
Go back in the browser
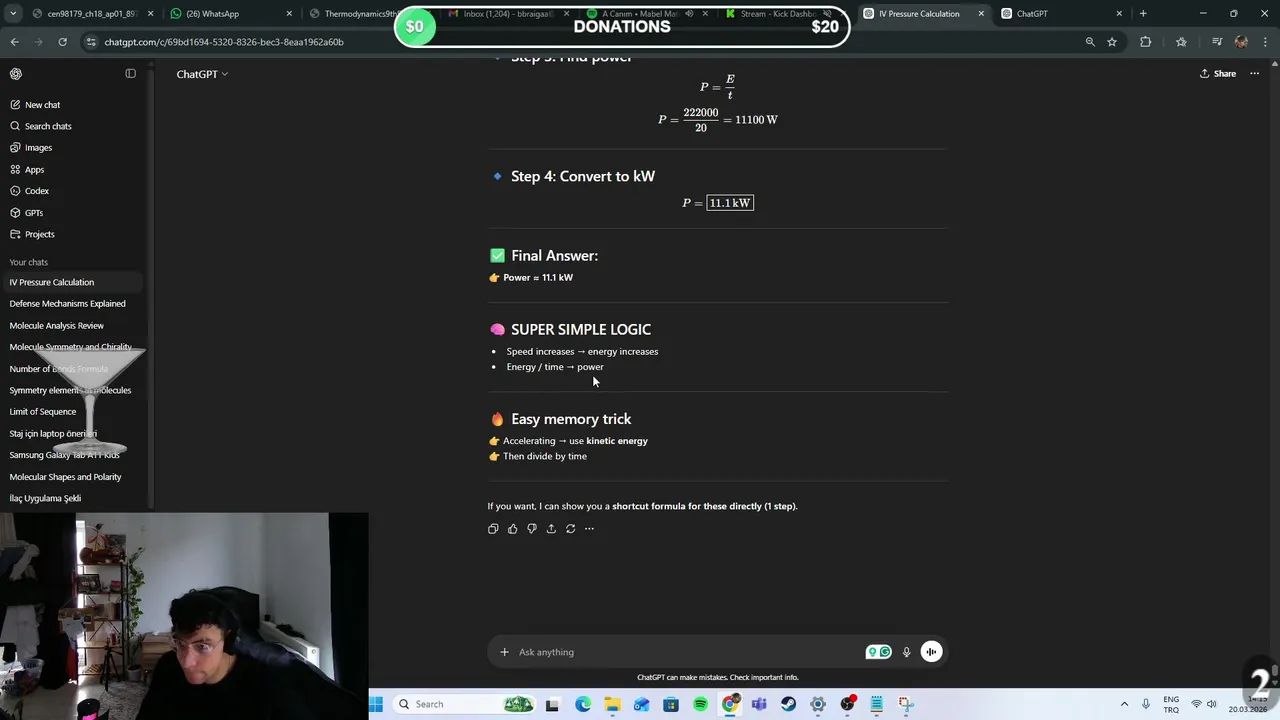coord(15,42)
